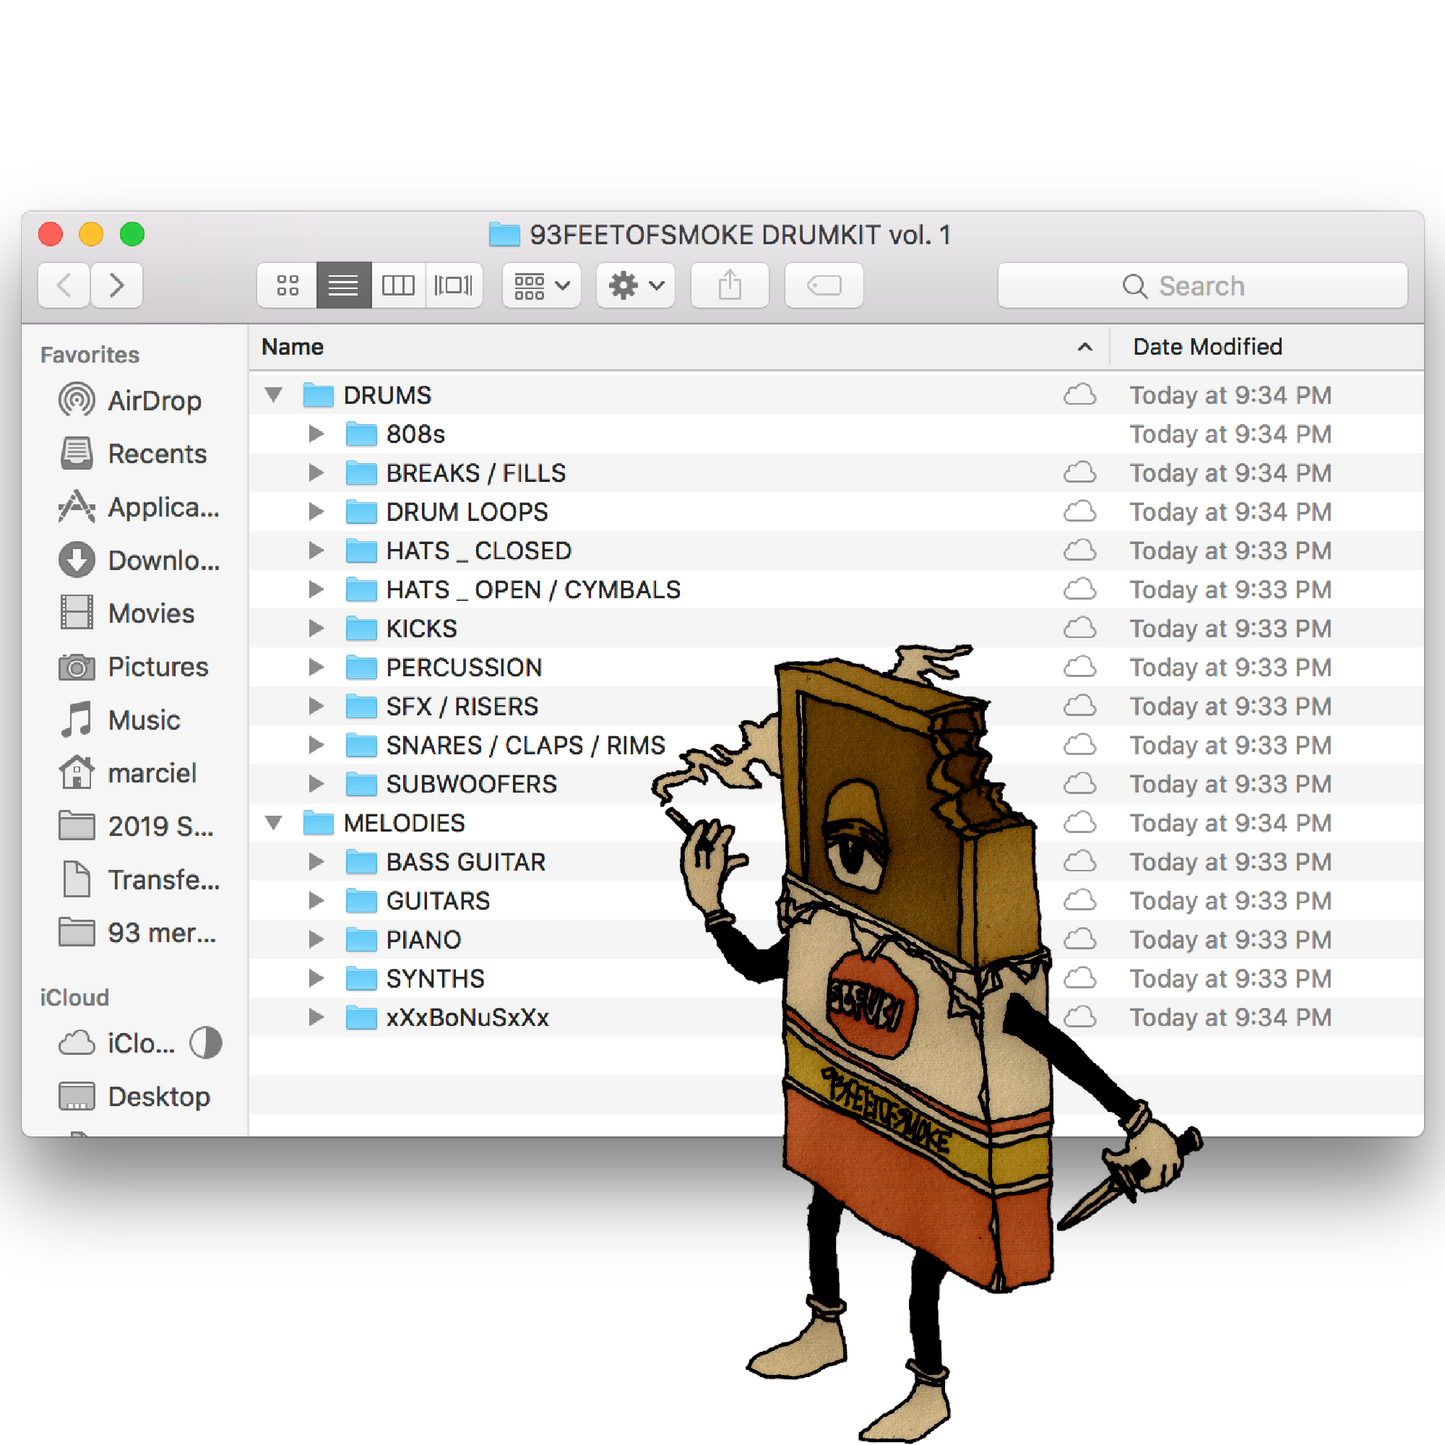Switch to column view layout

click(x=398, y=286)
